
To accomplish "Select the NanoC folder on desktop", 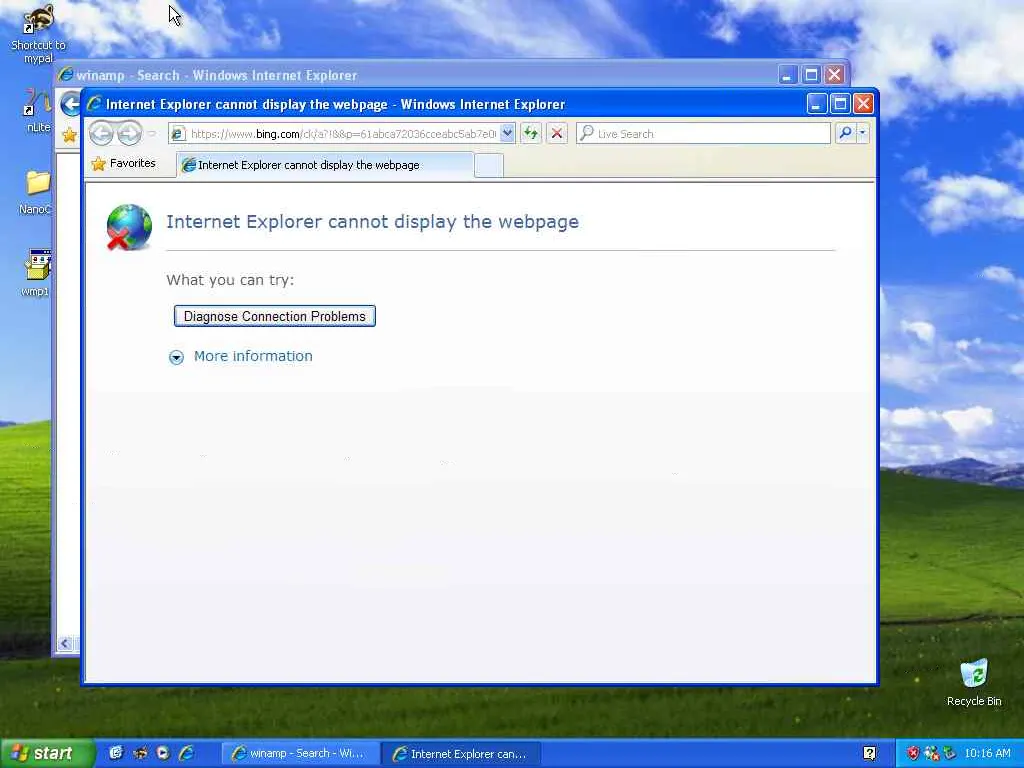I will click(35, 192).
